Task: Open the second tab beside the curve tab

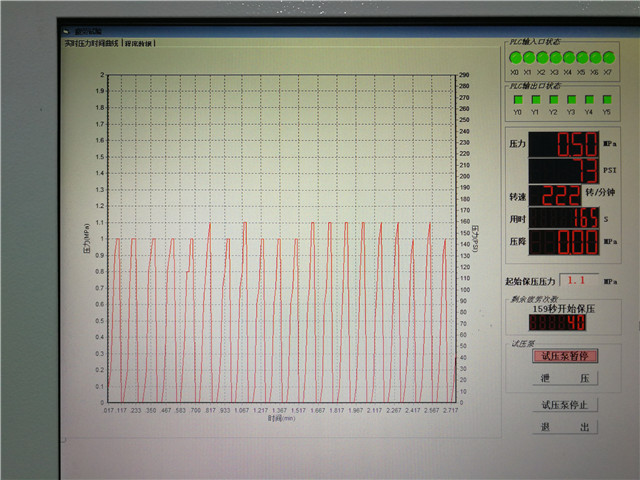Action: [139, 43]
